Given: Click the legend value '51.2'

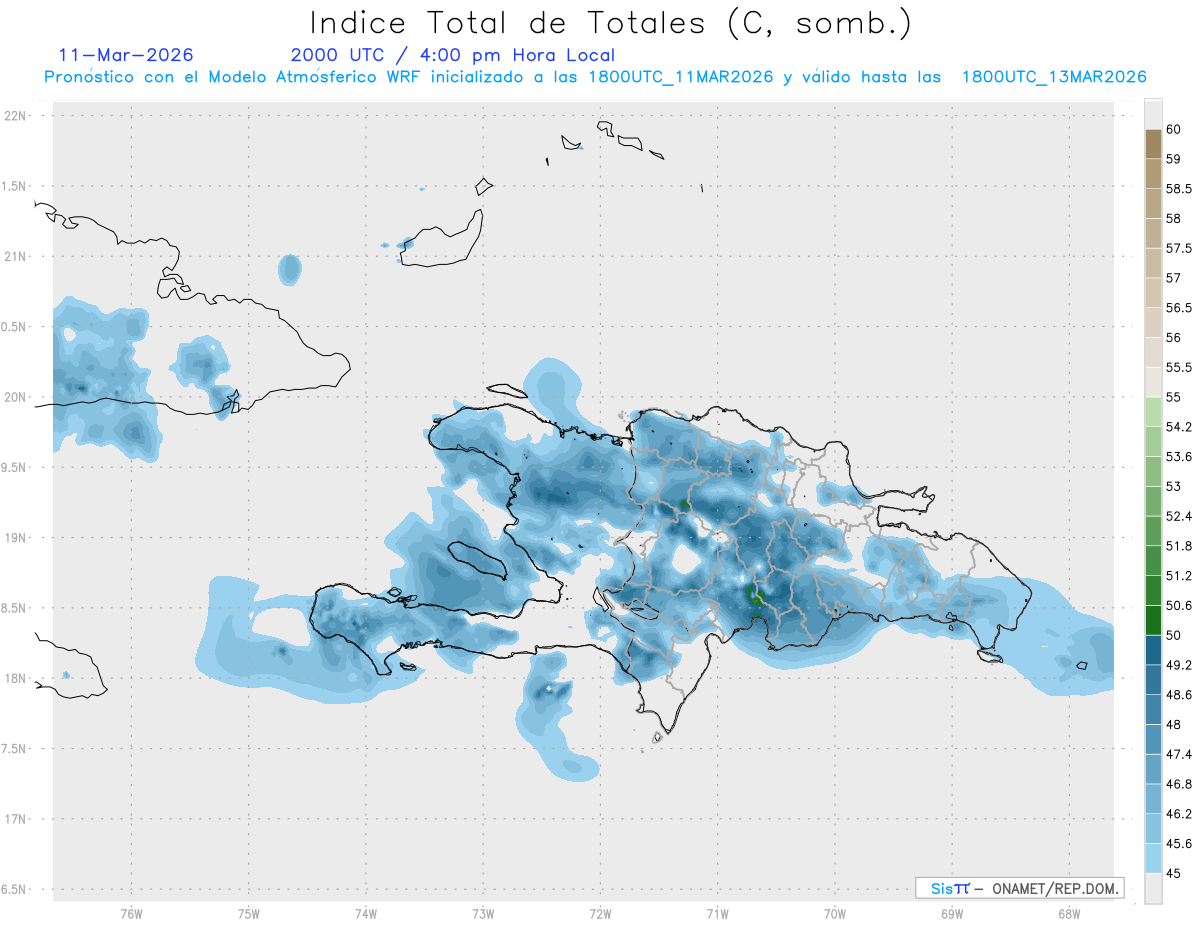Looking at the screenshot, I should tap(1178, 575).
